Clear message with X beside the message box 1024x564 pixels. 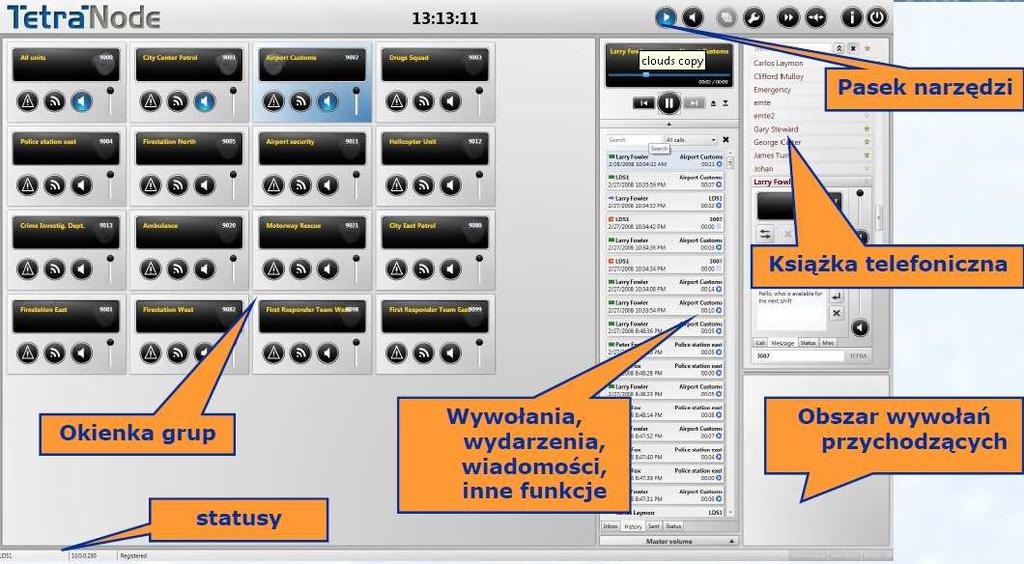(836, 313)
